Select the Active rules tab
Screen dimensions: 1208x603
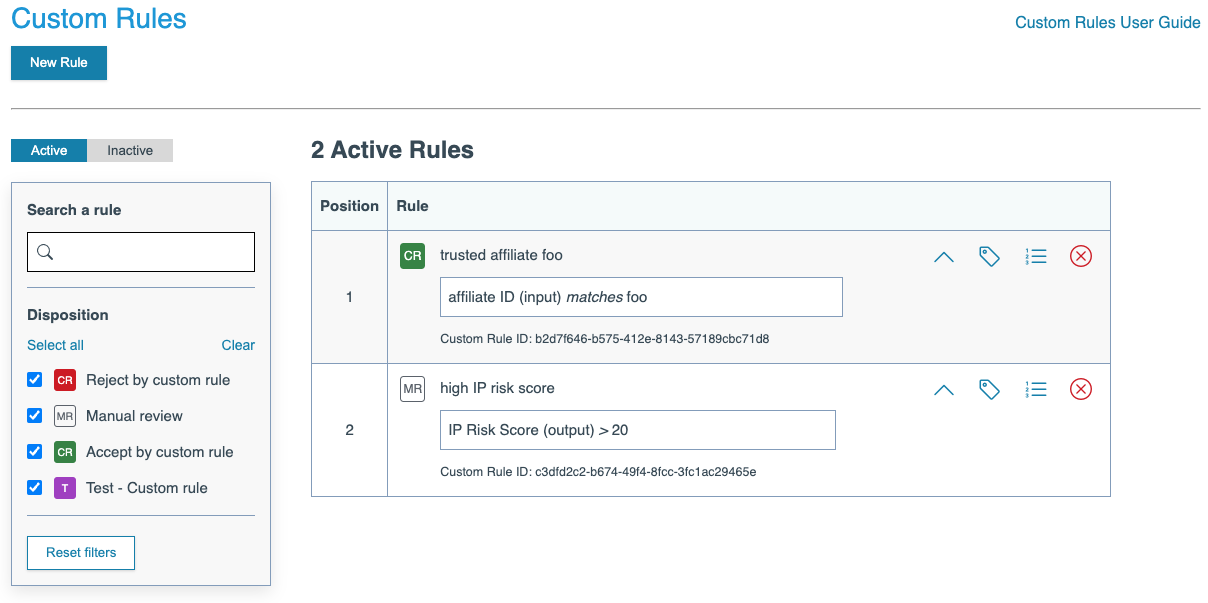pyautogui.click(x=49, y=151)
